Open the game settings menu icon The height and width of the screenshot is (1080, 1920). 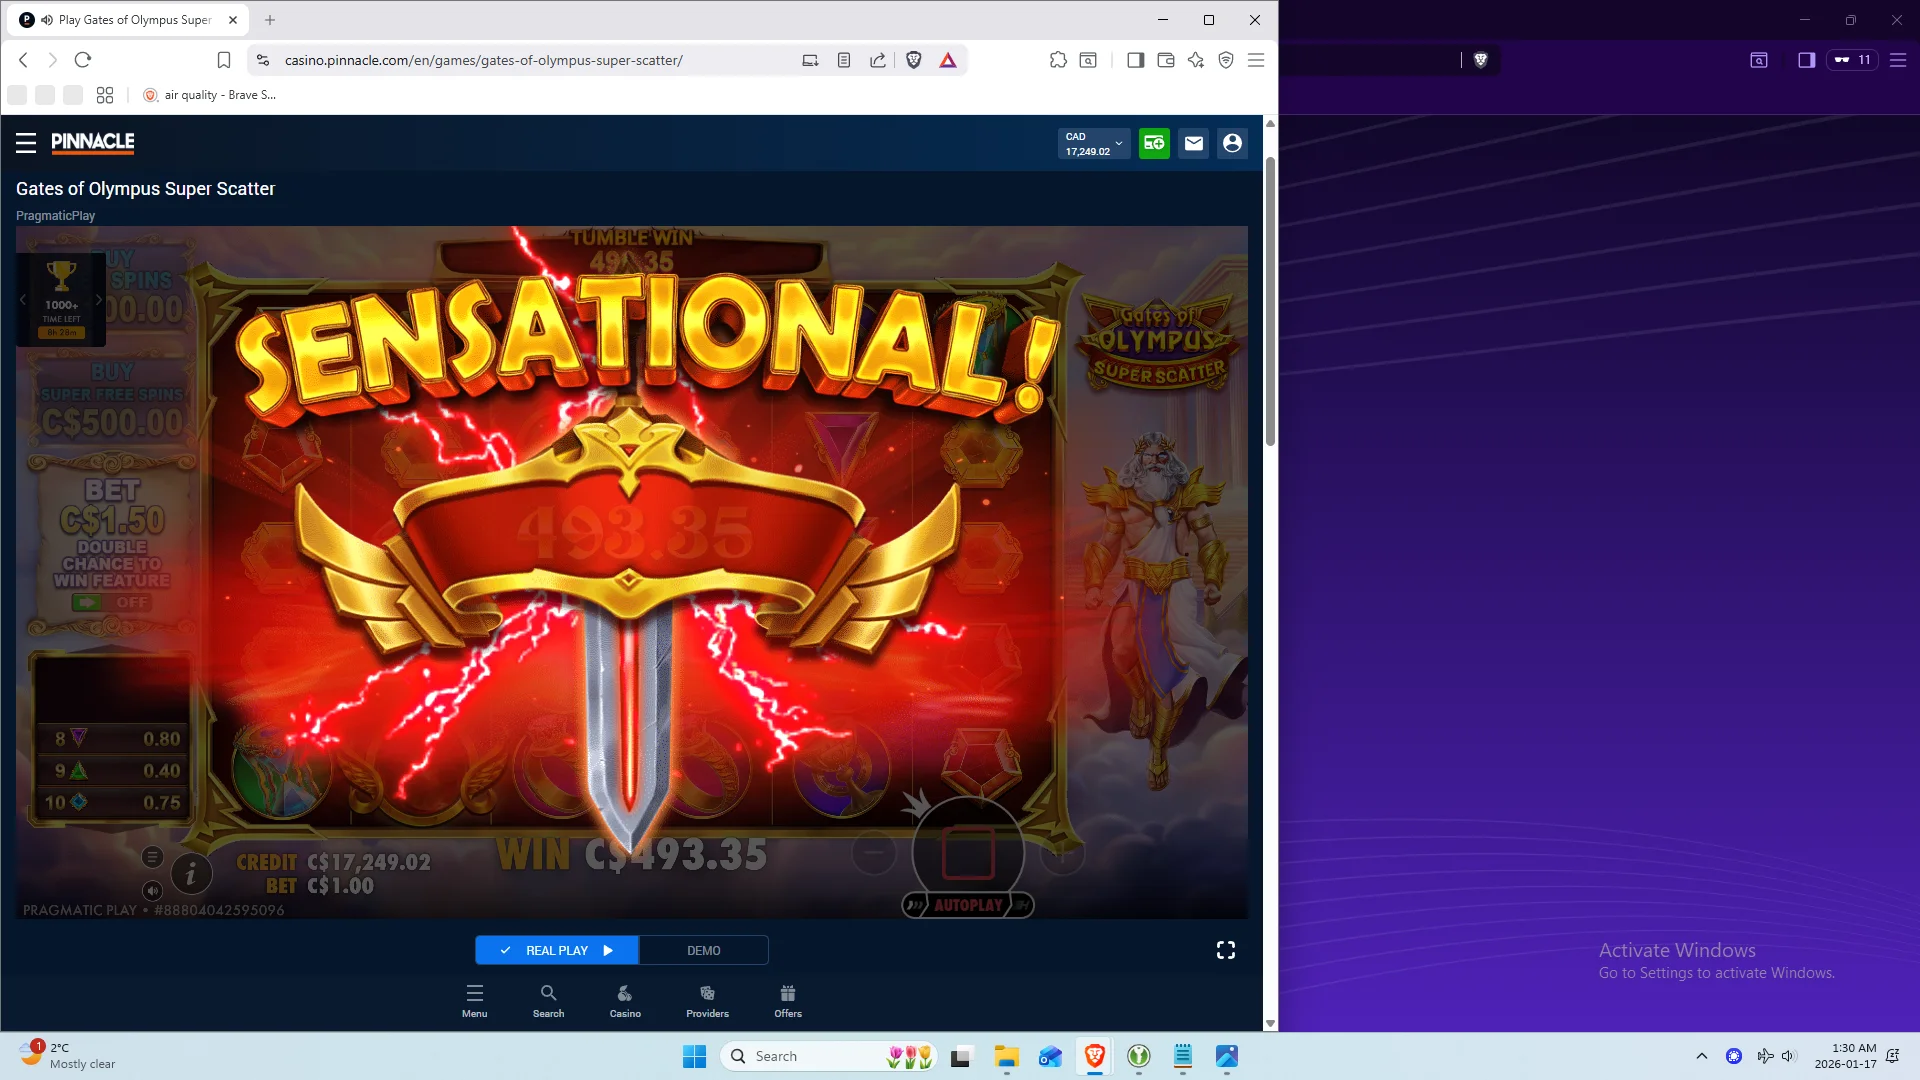[x=152, y=857]
